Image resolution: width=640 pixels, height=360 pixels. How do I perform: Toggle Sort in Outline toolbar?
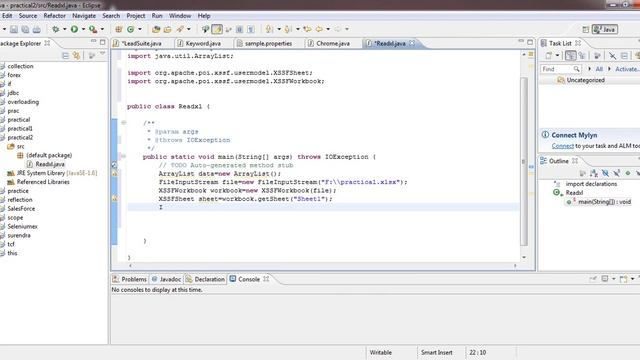pos(594,173)
